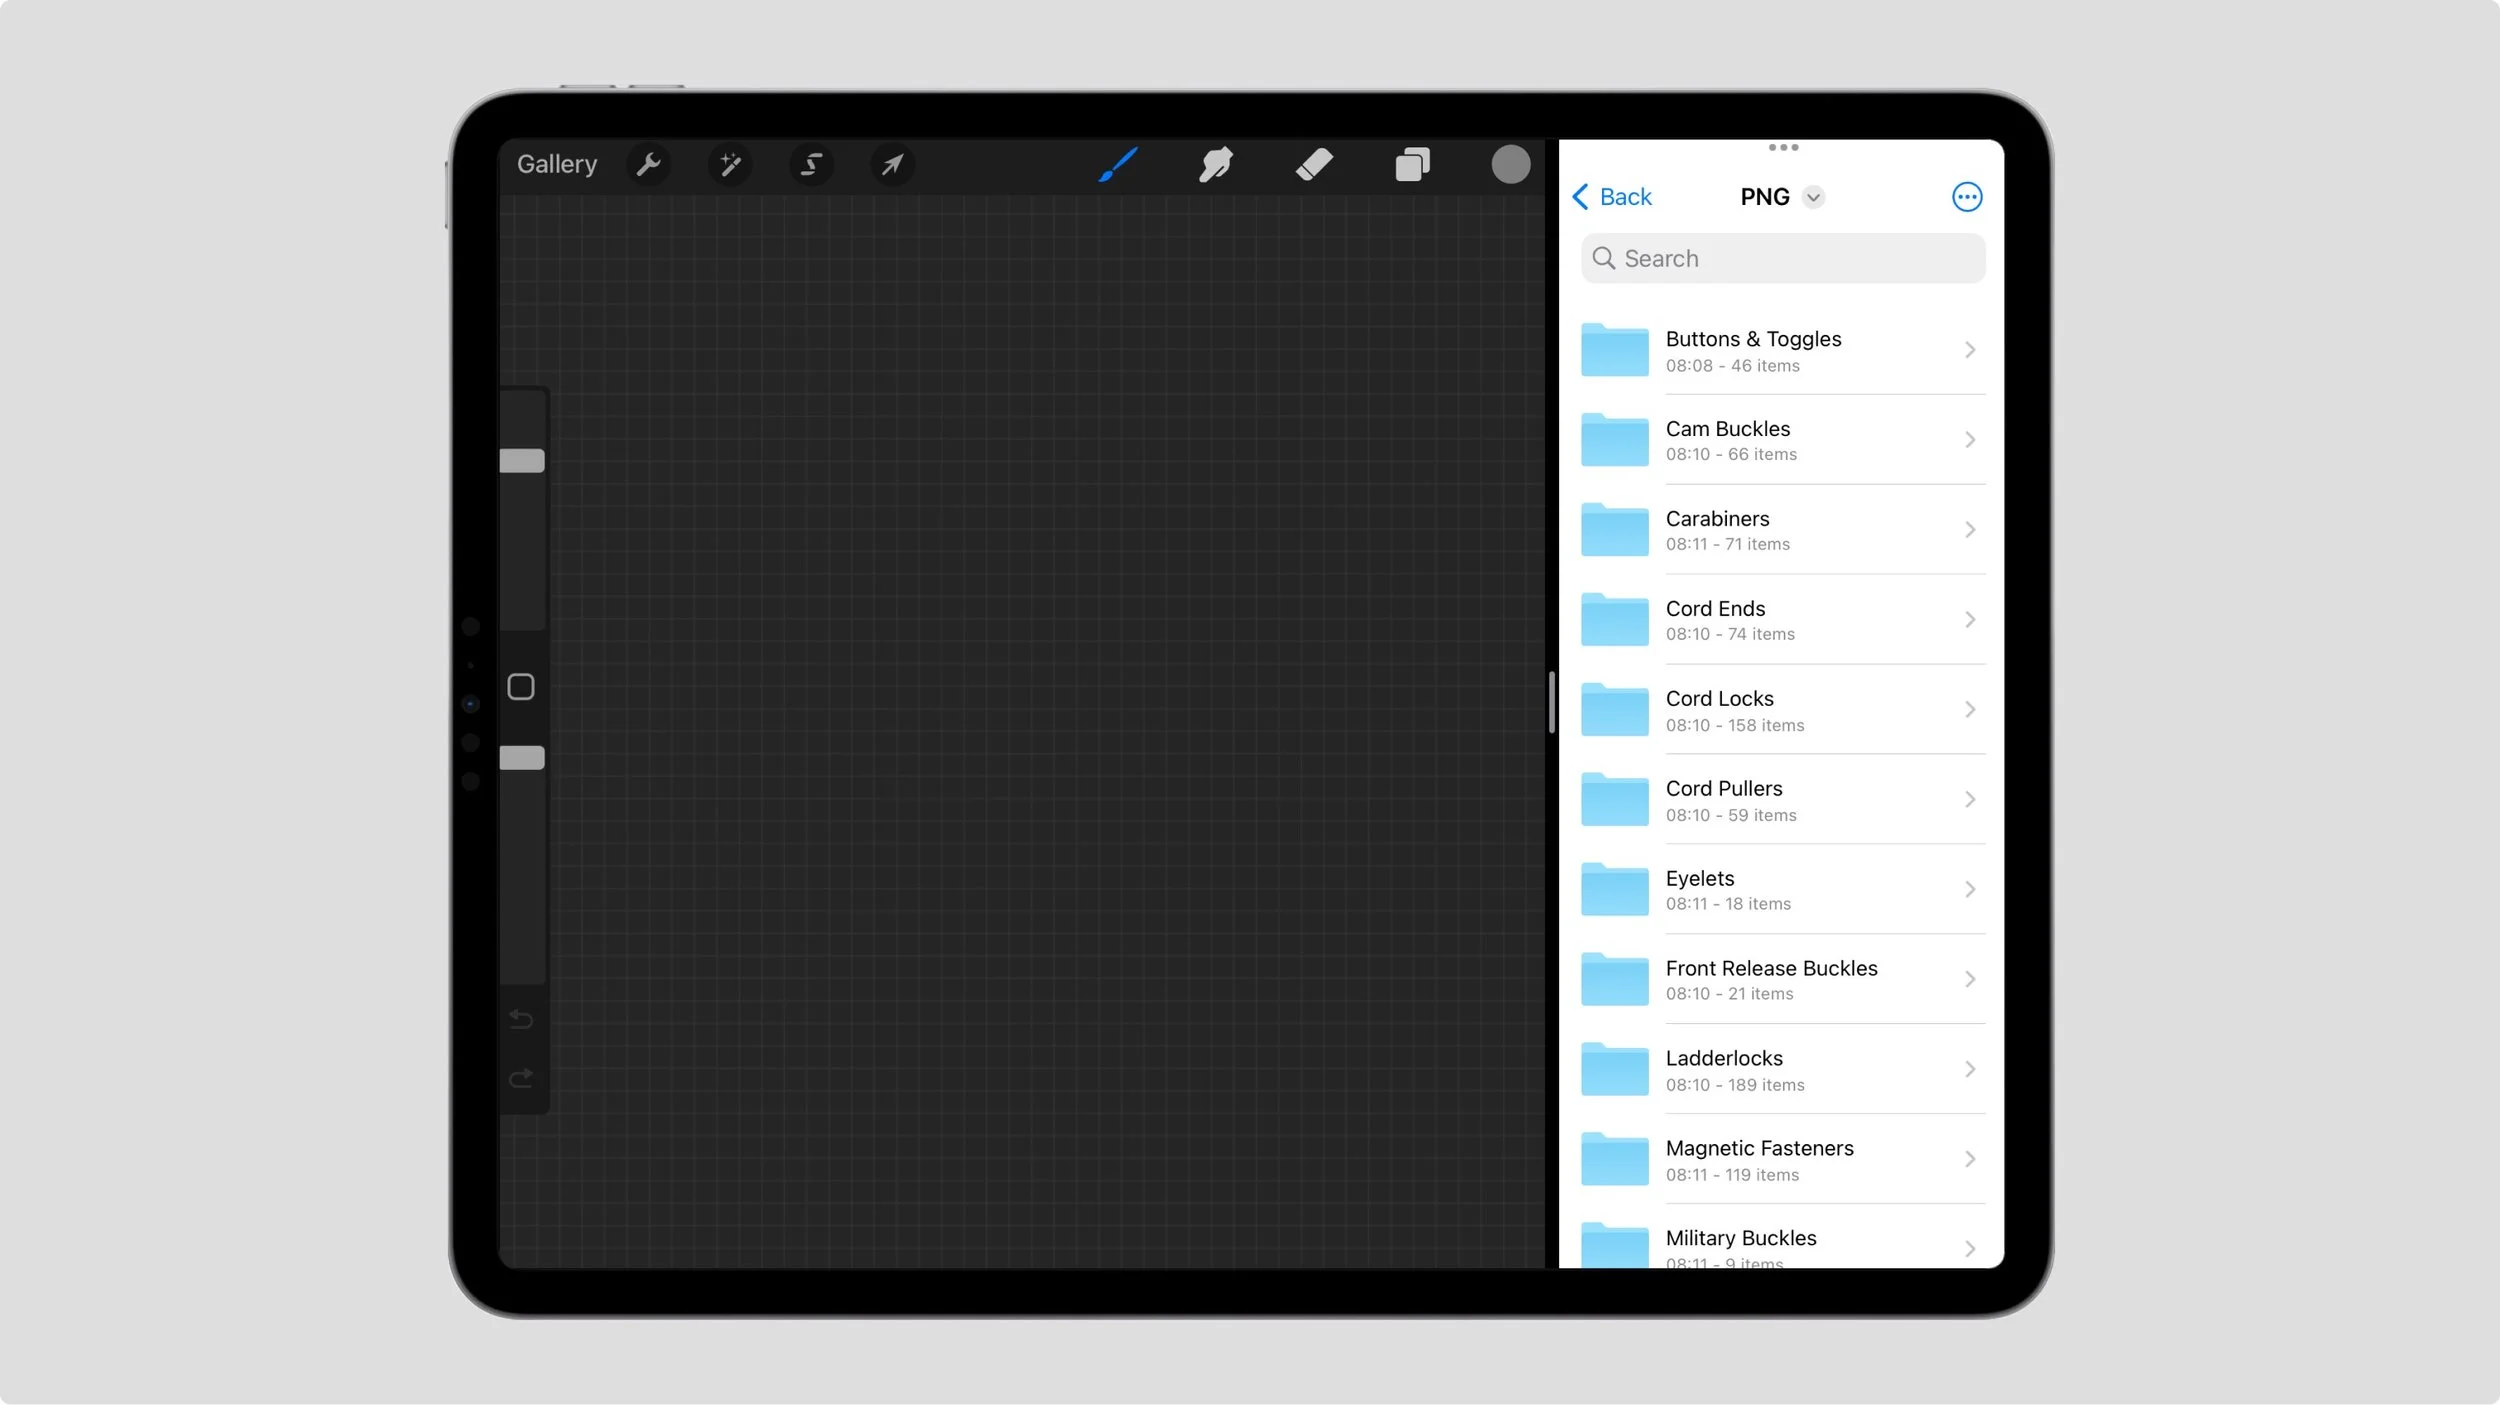
Task: Open the multitasking three-dots menu
Action: 1783,148
